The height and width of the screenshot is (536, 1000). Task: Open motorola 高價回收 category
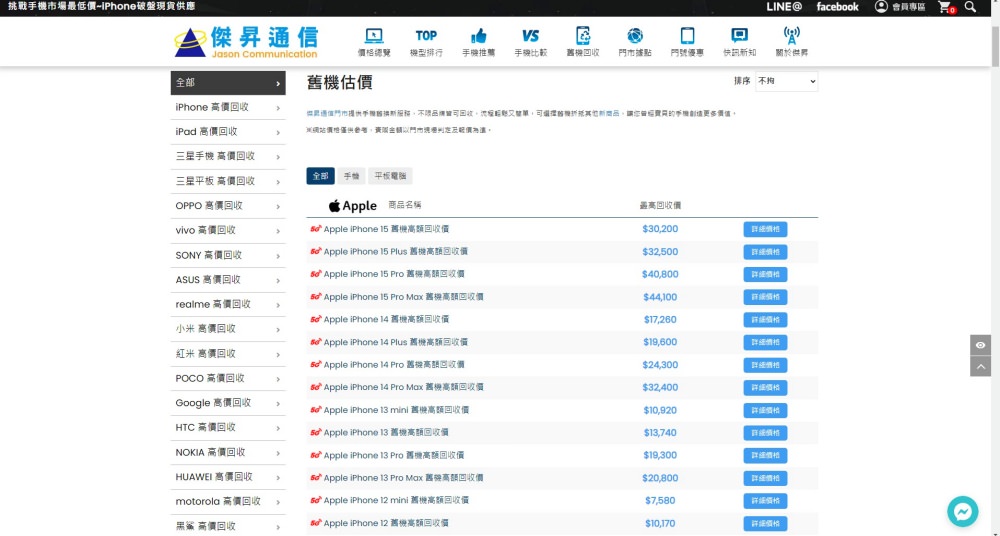pyautogui.click(x=228, y=502)
